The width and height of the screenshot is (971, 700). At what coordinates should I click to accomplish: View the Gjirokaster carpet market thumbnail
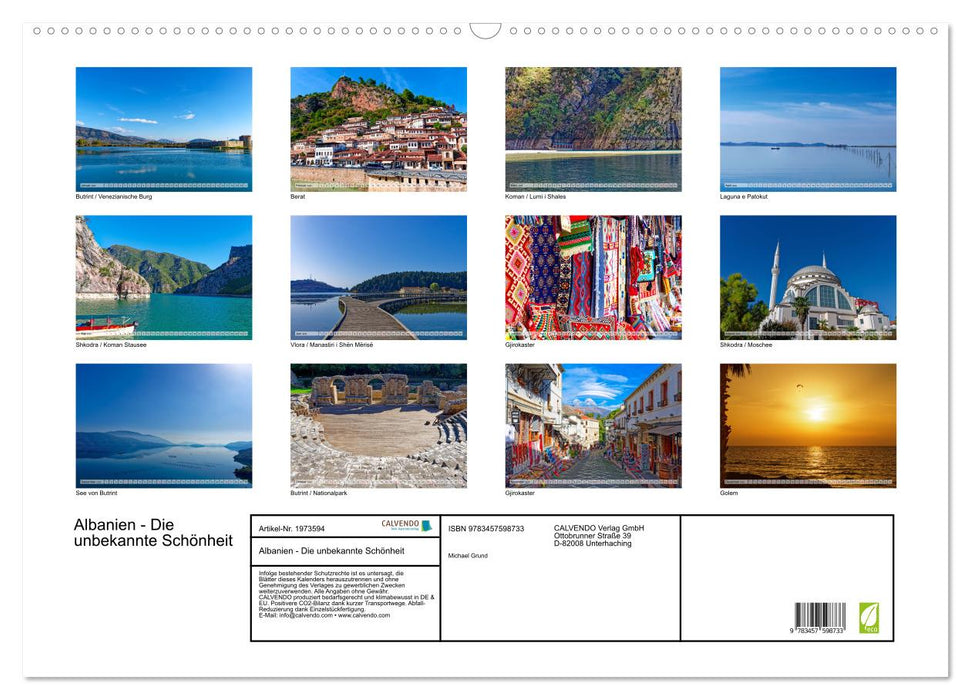coord(593,277)
